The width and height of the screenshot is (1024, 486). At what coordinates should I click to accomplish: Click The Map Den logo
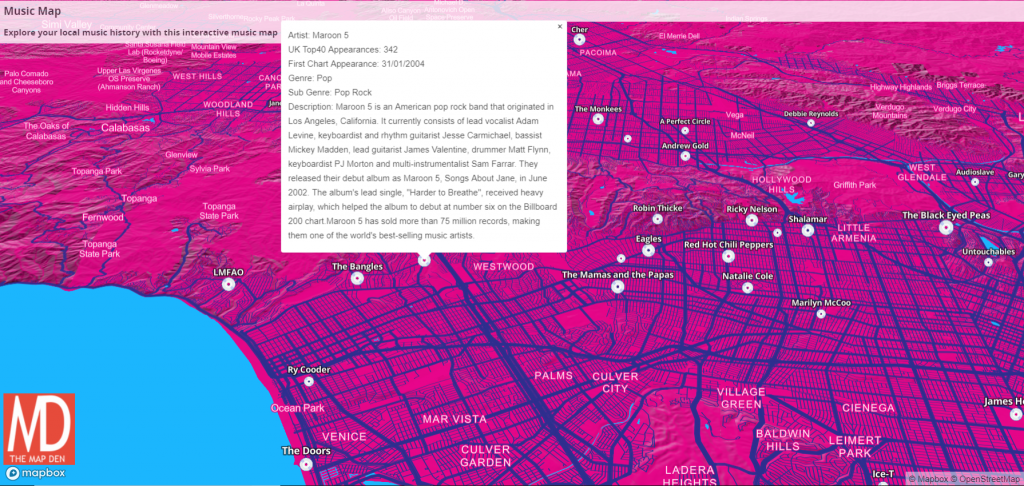[39, 429]
